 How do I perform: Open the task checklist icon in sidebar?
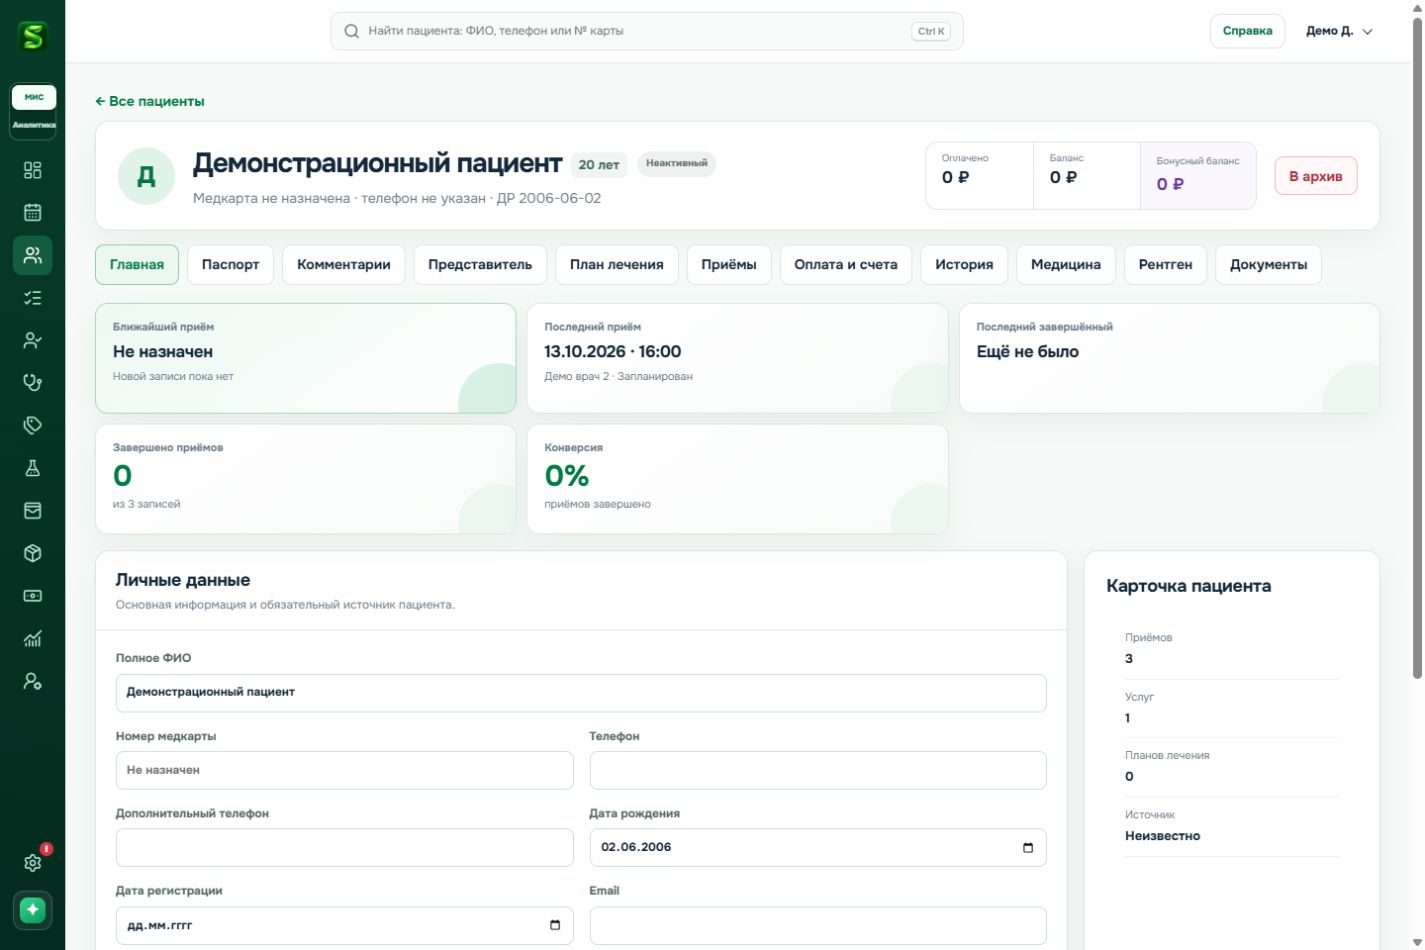click(32, 298)
